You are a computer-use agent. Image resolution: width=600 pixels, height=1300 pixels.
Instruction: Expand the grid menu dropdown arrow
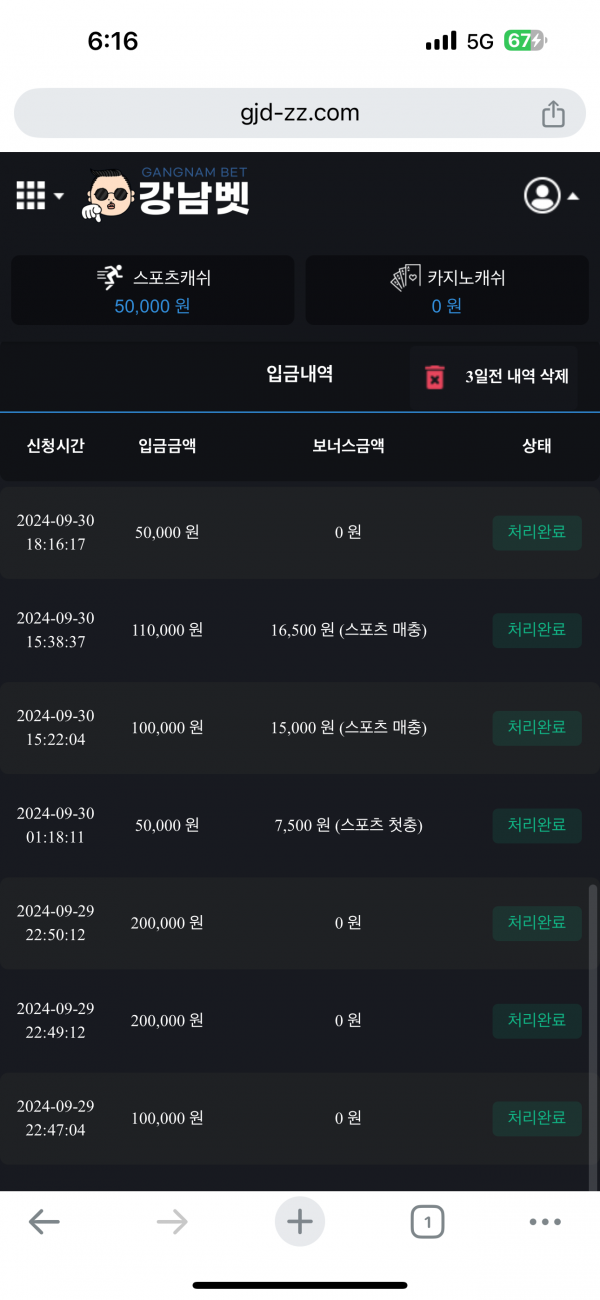(58, 196)
